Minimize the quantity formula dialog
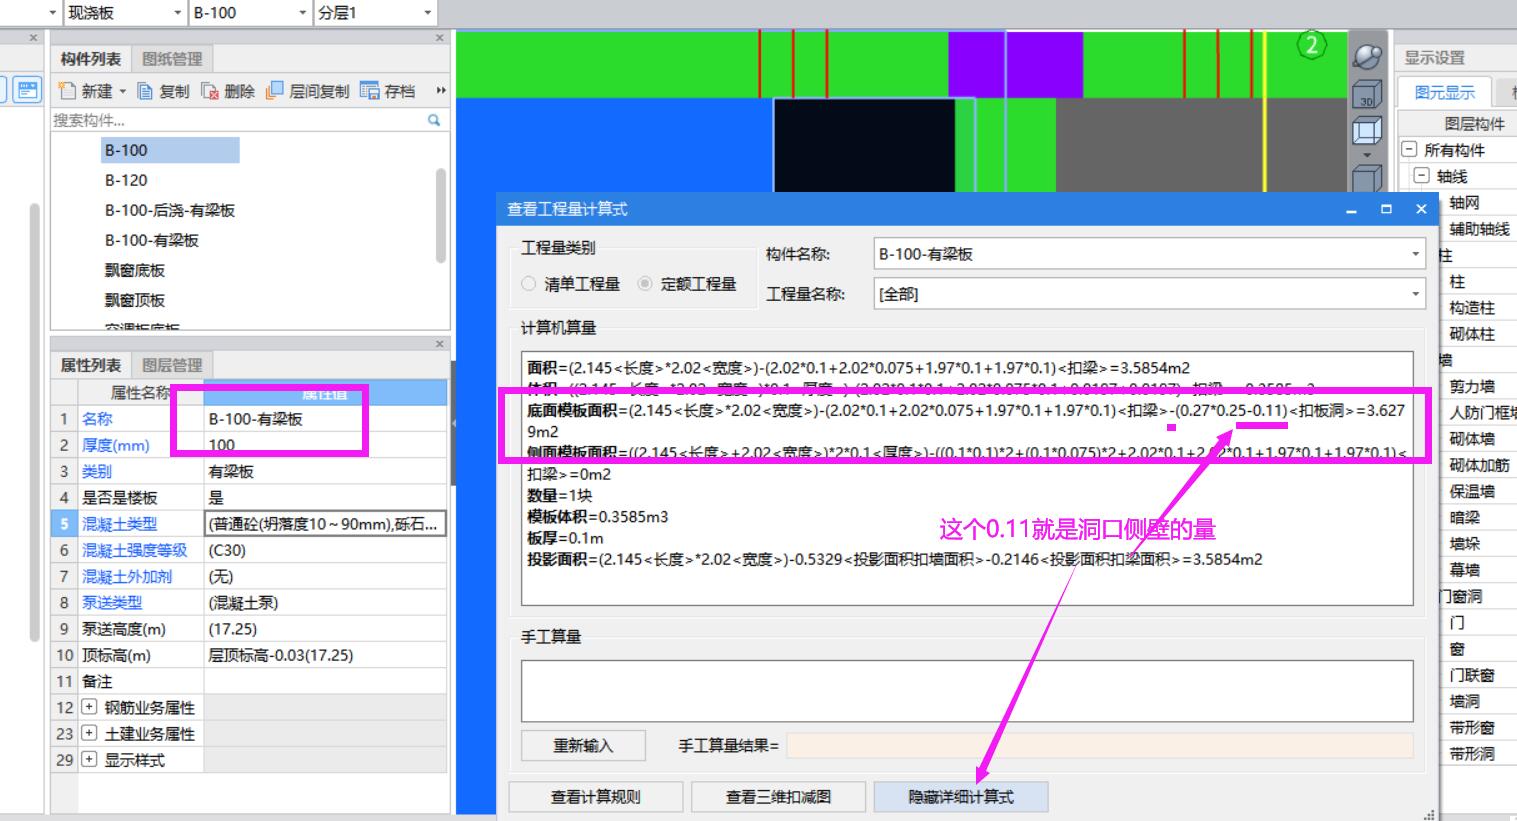The image size is (1517, 821). pyautogui.click(x=1352, y=210)
